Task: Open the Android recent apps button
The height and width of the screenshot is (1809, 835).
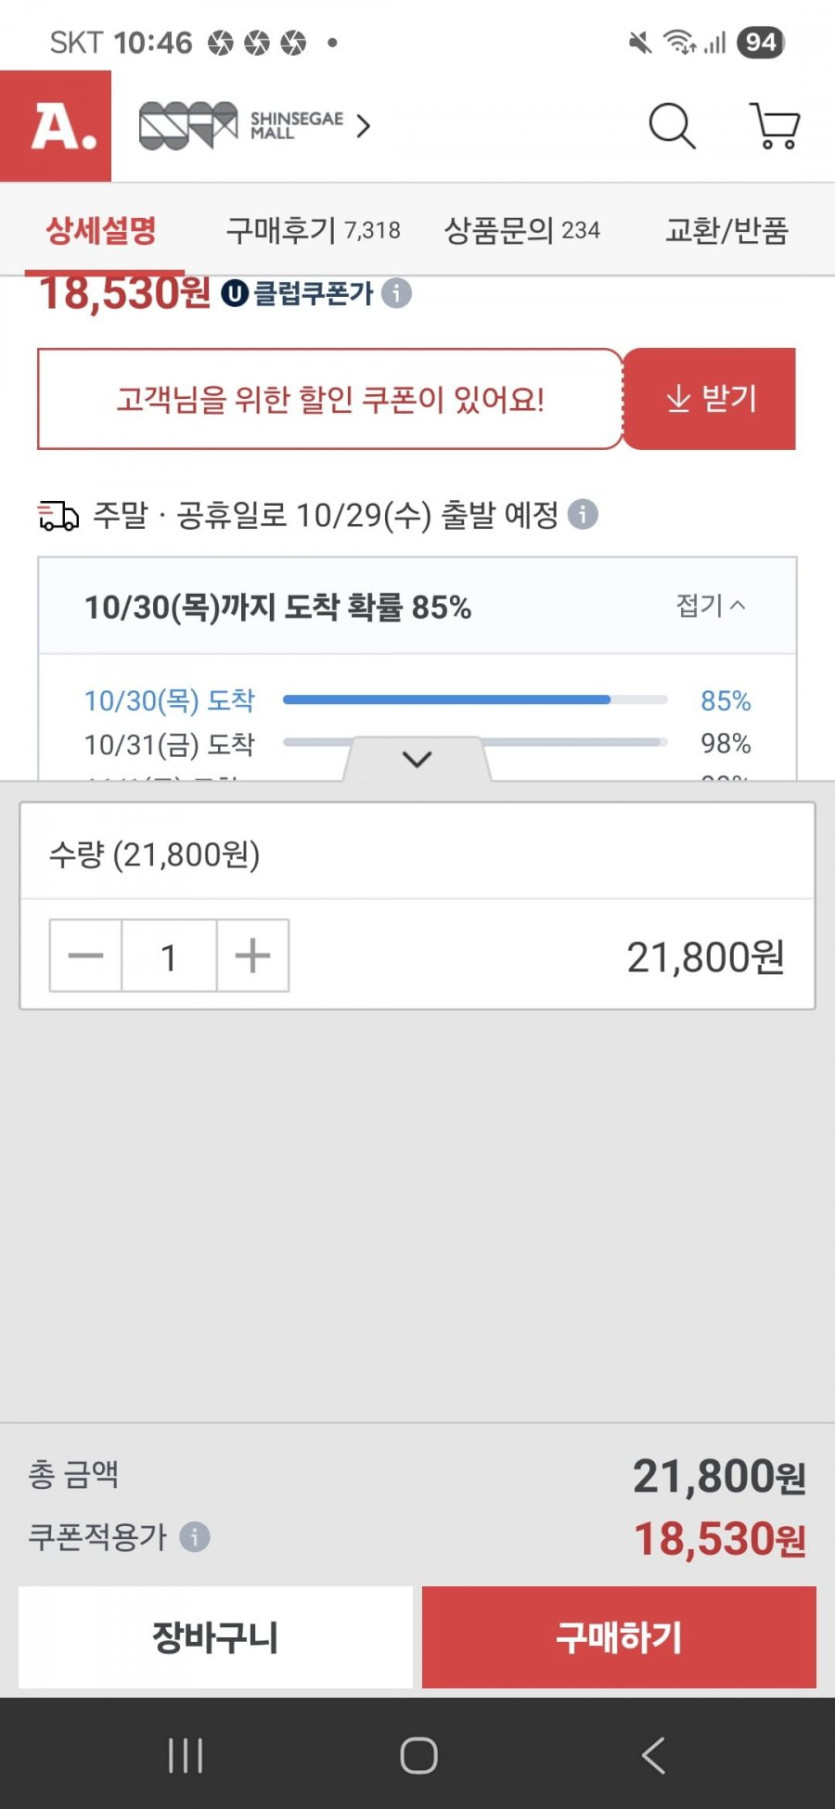Action: pos(186,1755)
